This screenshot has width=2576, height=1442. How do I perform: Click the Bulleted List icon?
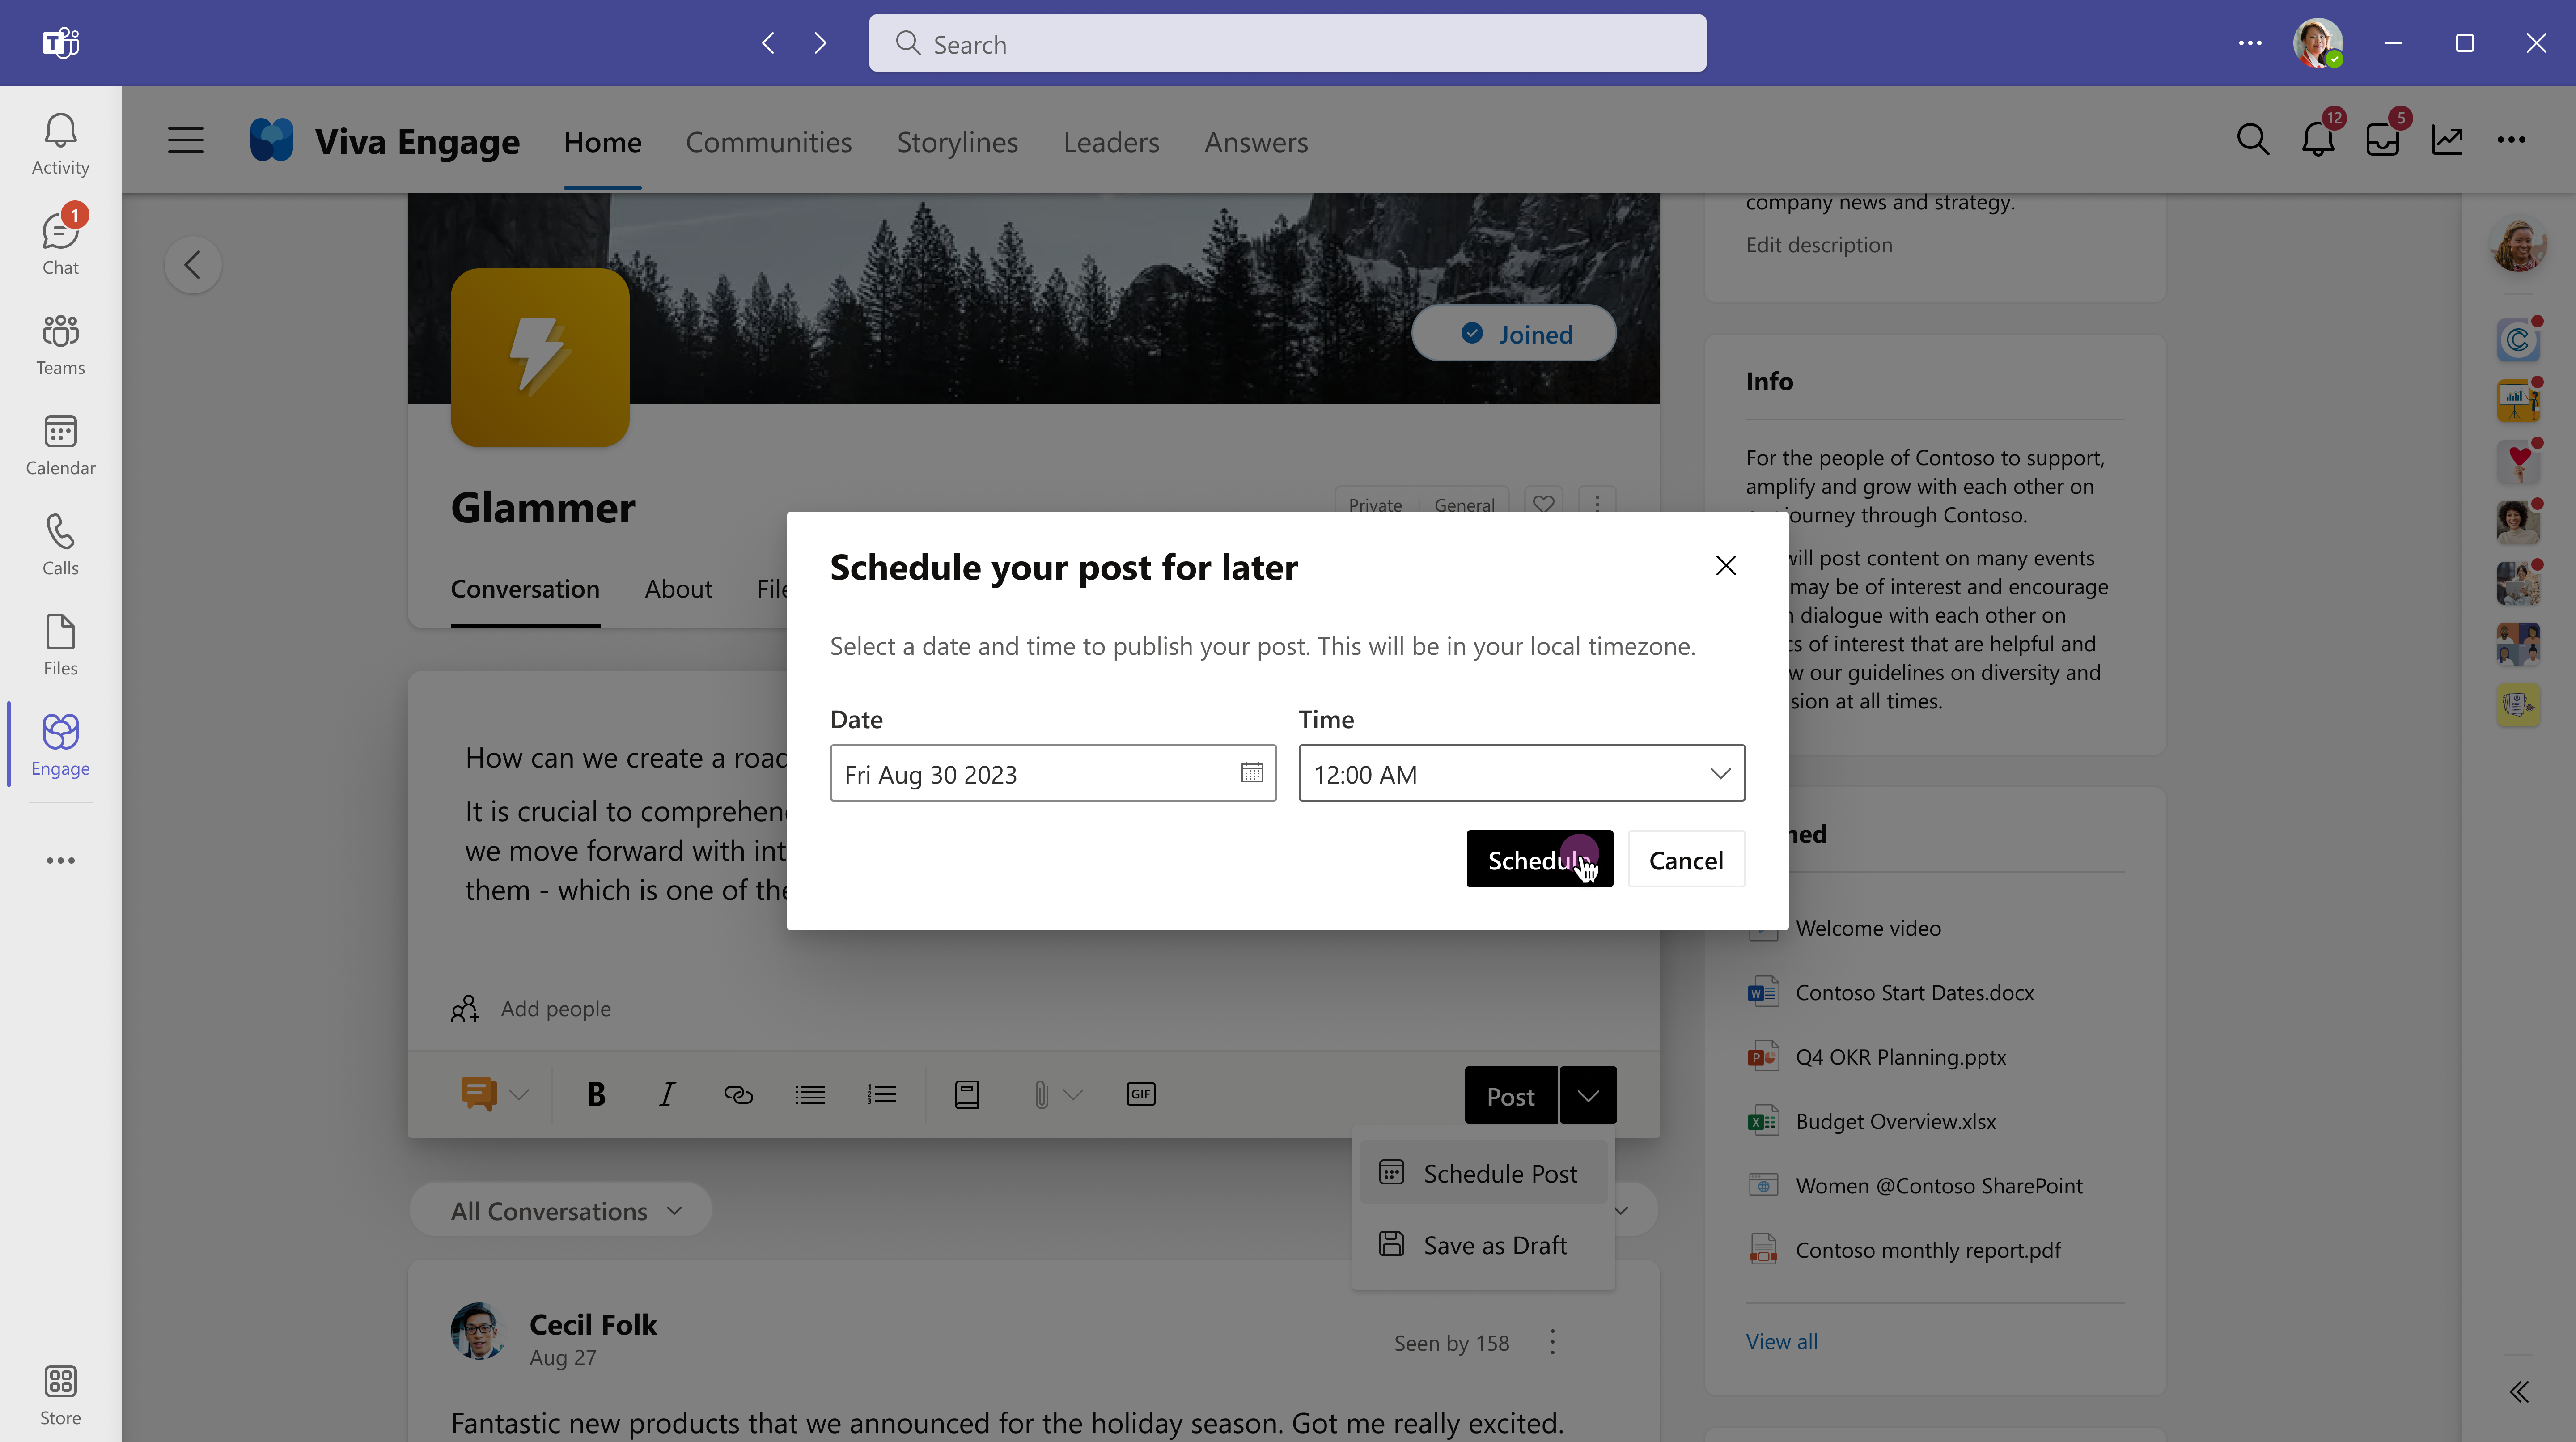pos(810,1094)
